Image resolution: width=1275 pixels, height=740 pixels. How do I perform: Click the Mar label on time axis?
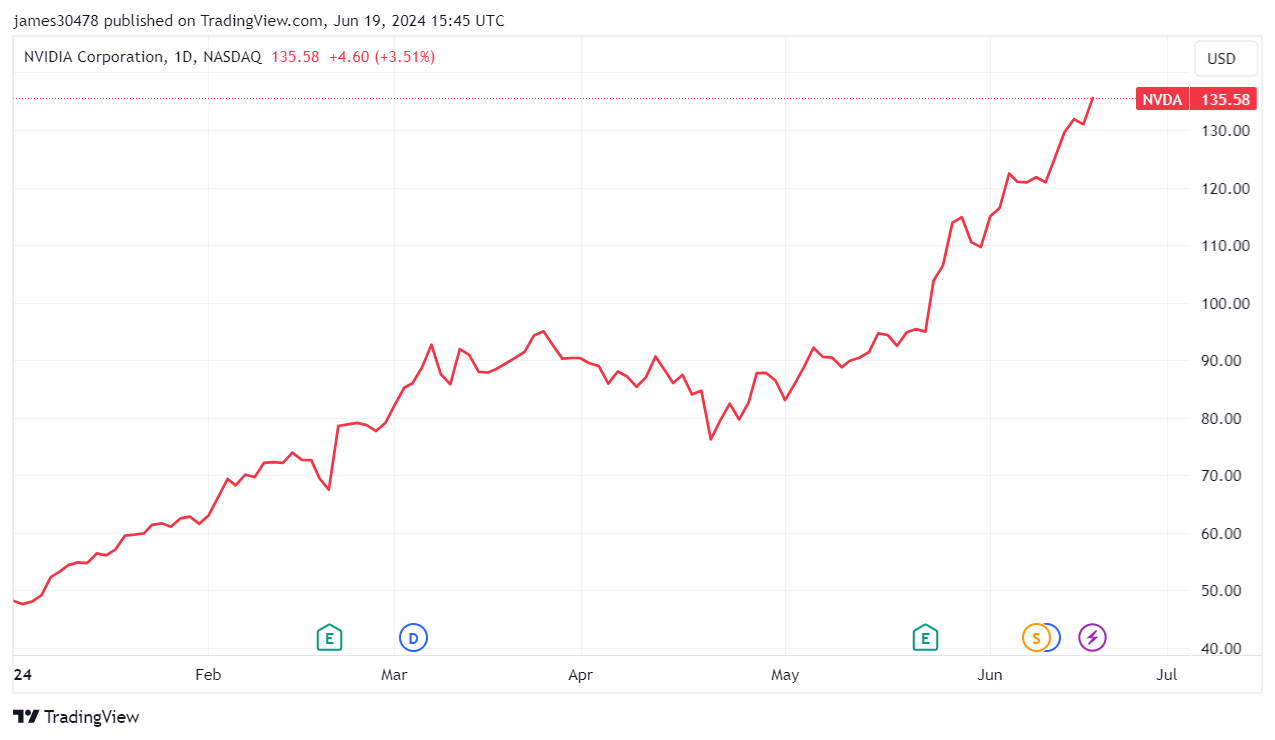click(394, 675)
